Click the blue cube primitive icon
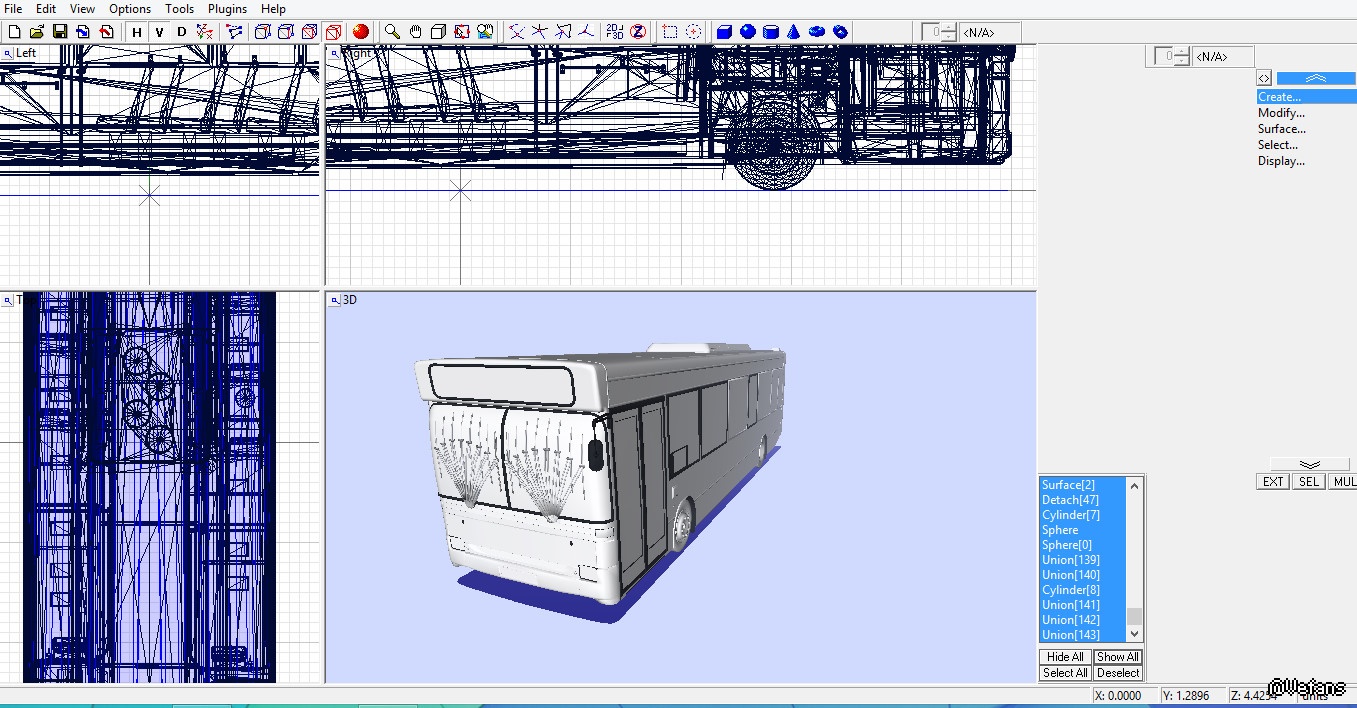This screenshot has width=1357, height=708. coord(725,32)
